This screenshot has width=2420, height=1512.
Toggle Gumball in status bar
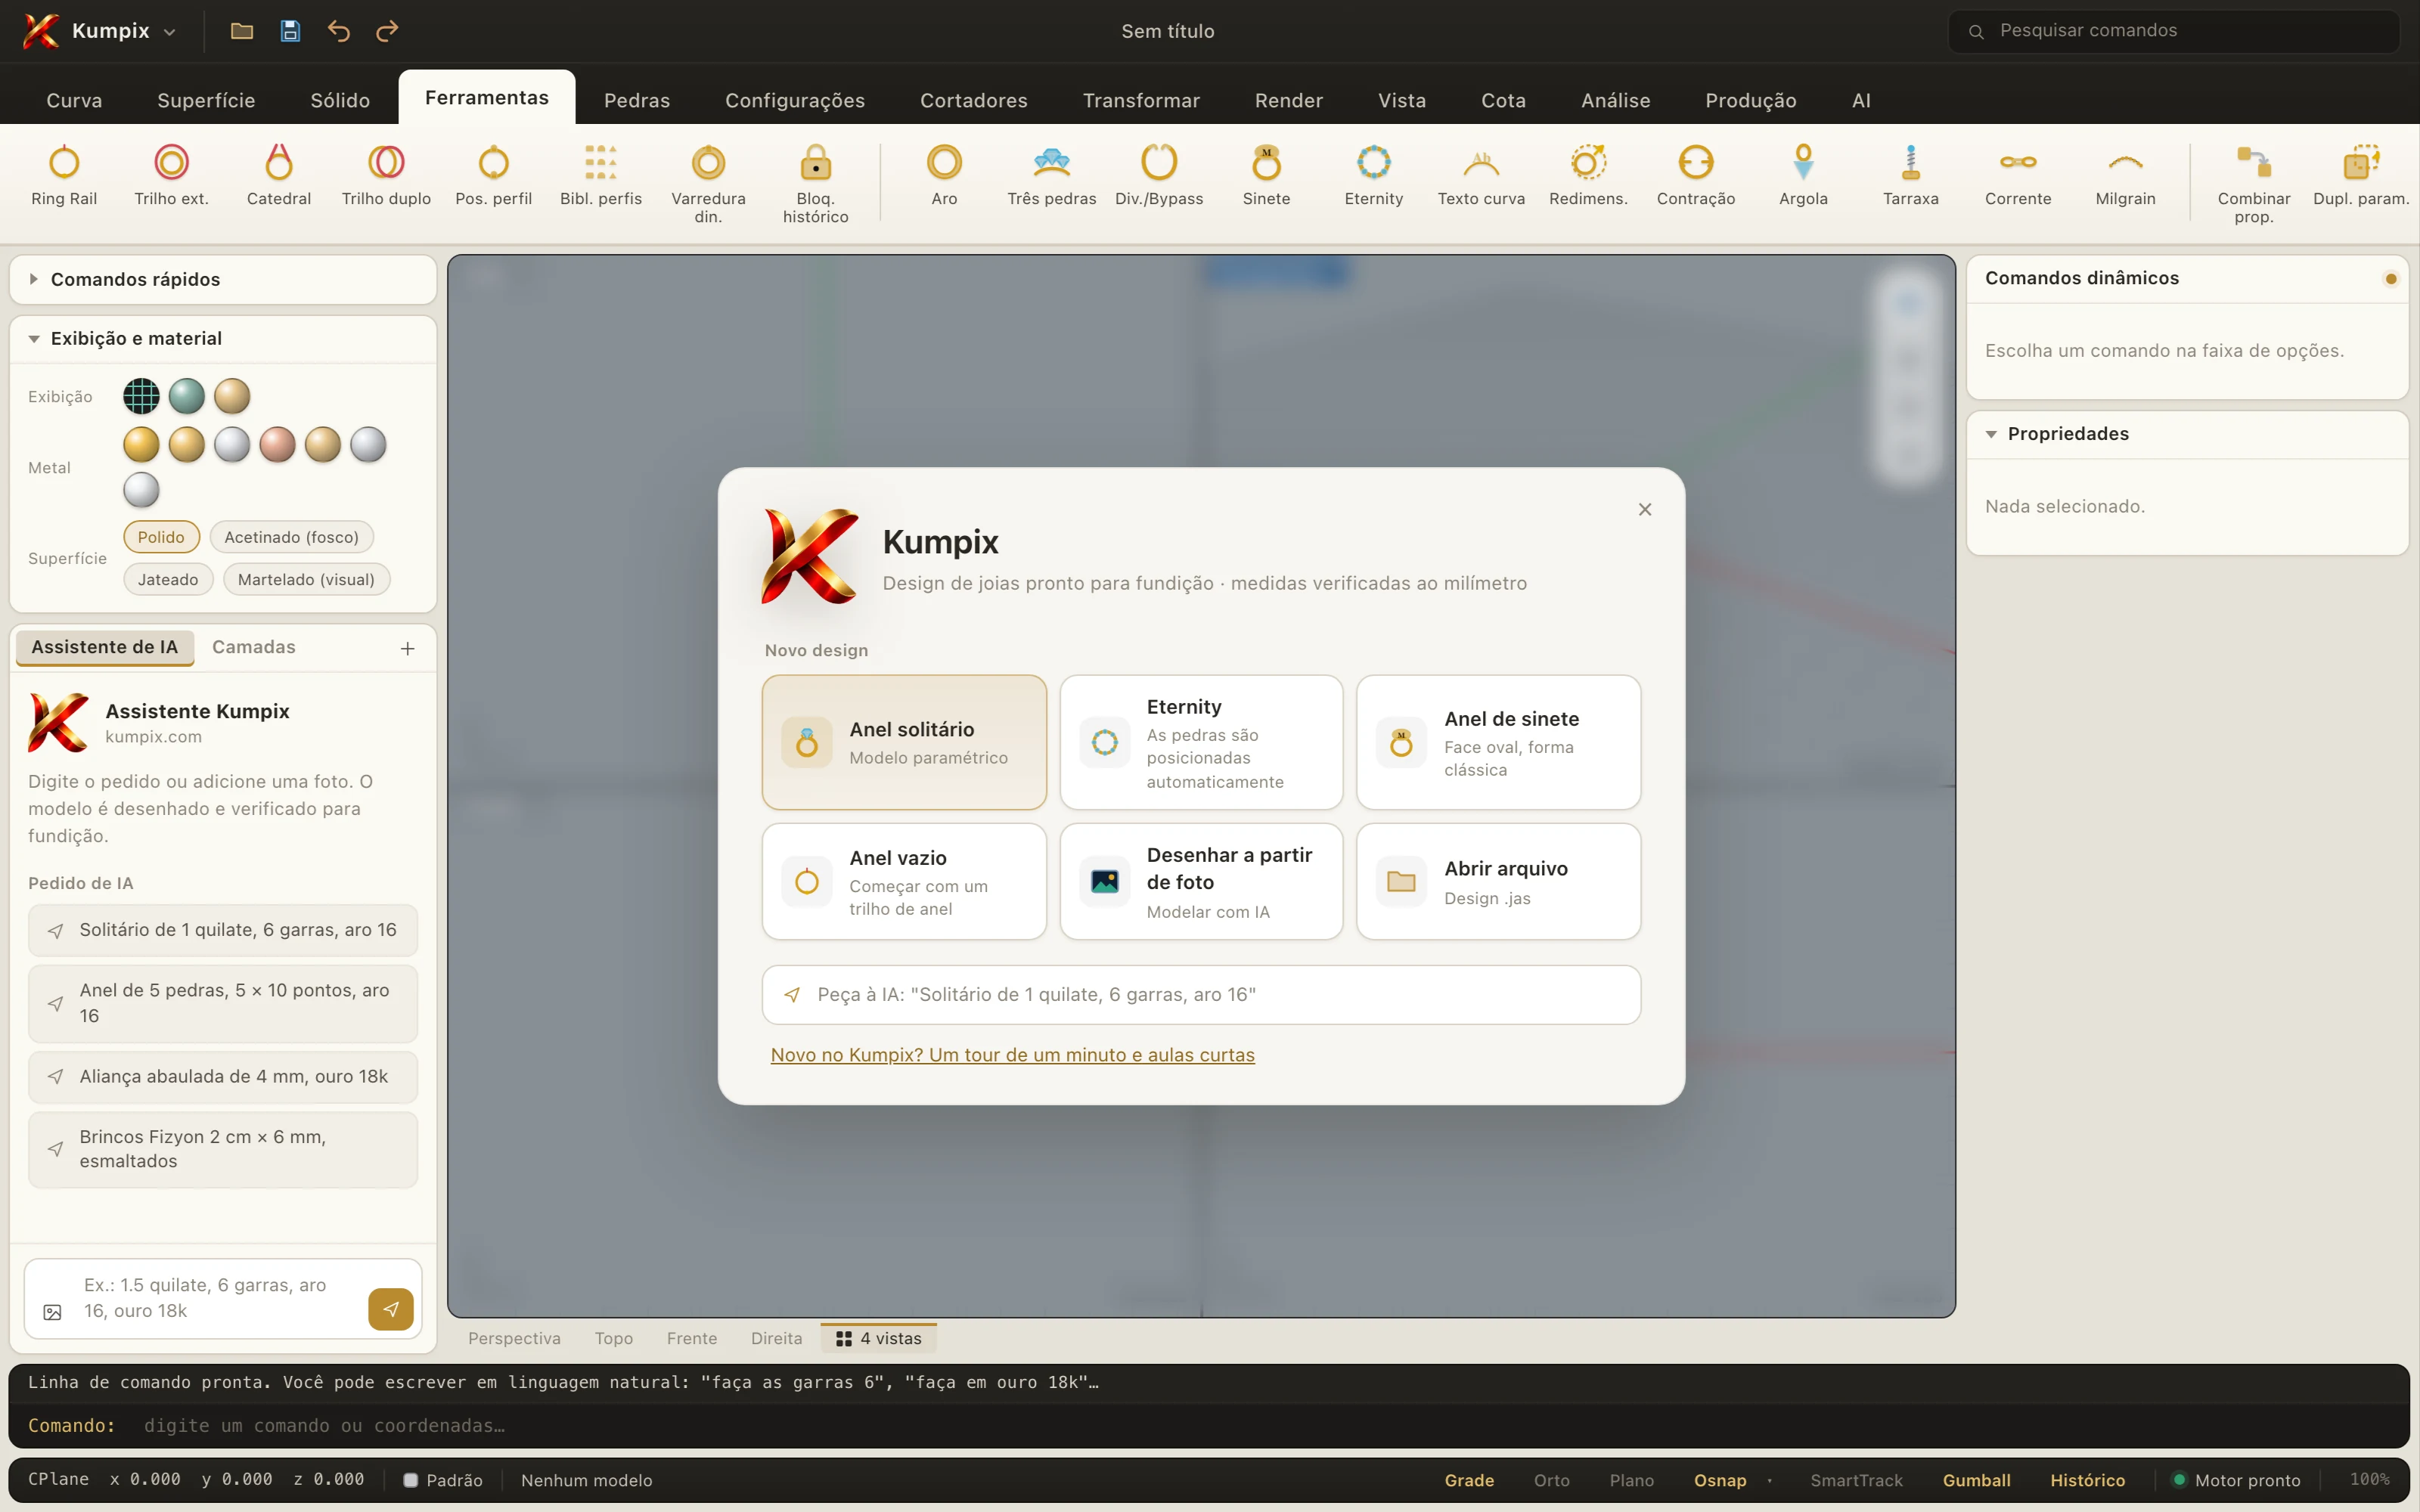point(1976,1480)
